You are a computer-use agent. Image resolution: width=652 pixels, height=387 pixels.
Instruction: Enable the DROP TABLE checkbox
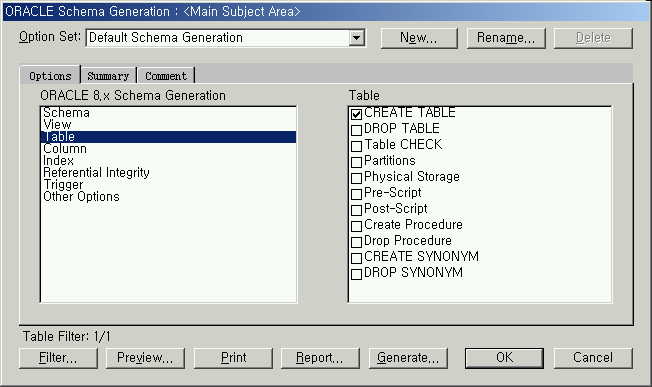click(x=356, y=130)
